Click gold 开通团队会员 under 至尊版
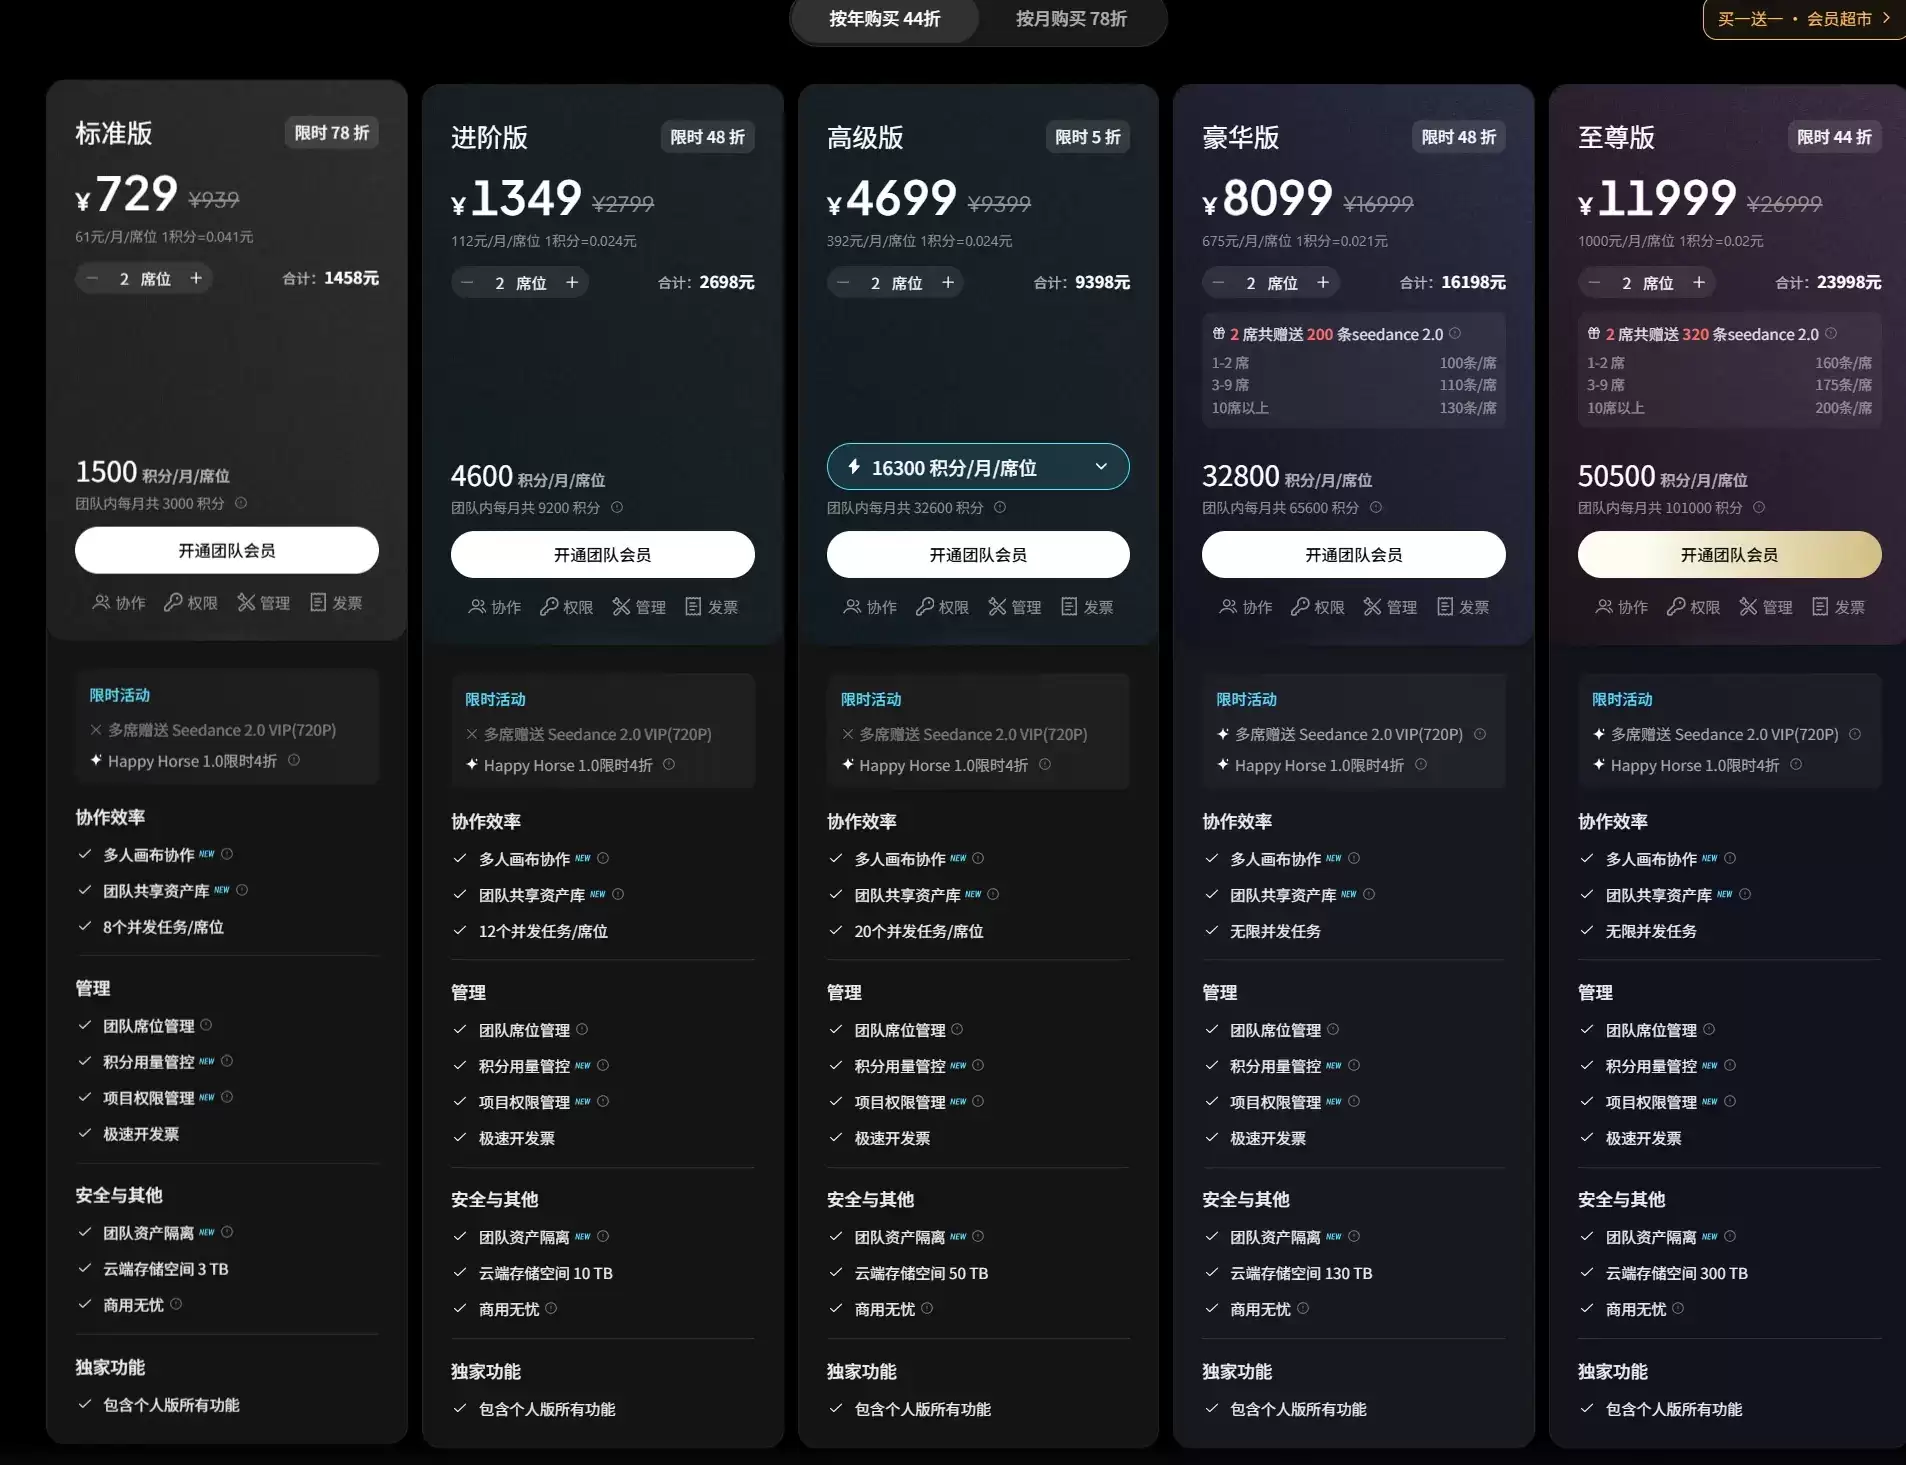The width and height of the screenshot is (1906, 1465). (1730, 554)
